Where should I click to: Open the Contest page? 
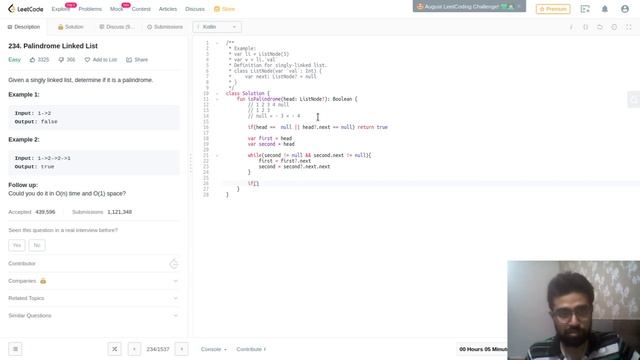click(141, 9)
